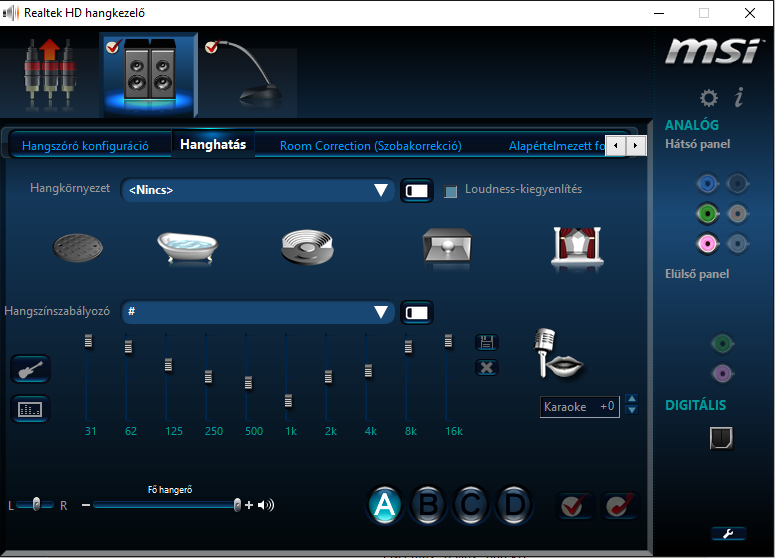Click the guitar equalizer preset button

coord(30,369)
